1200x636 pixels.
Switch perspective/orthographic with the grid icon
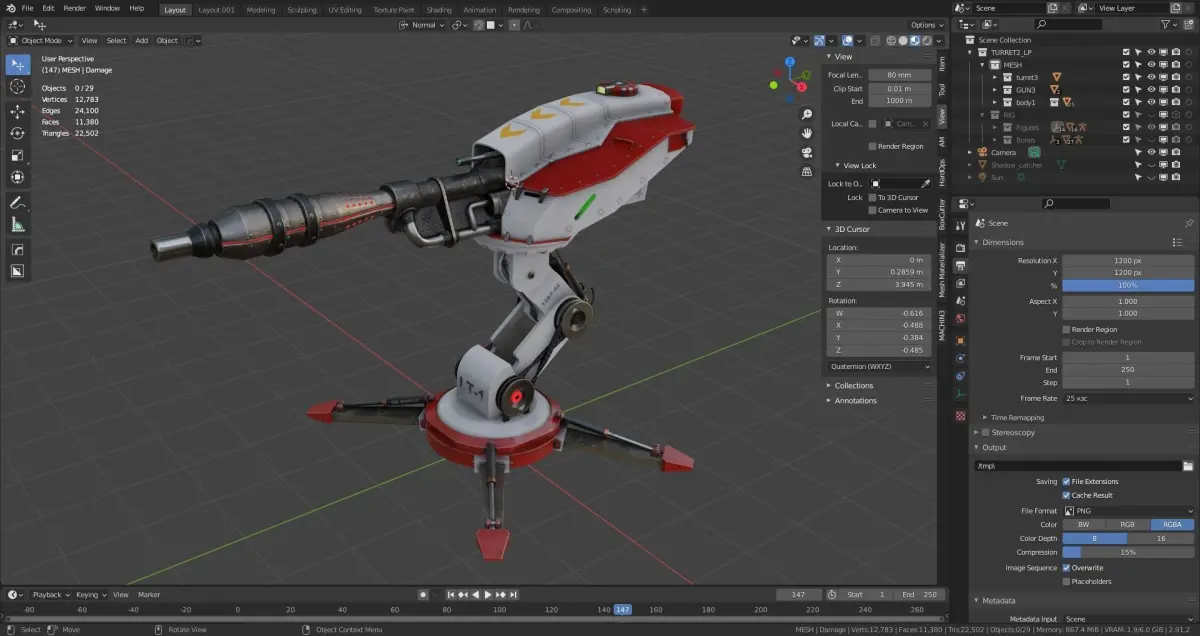pyautogui.click(x=806, y=171)
